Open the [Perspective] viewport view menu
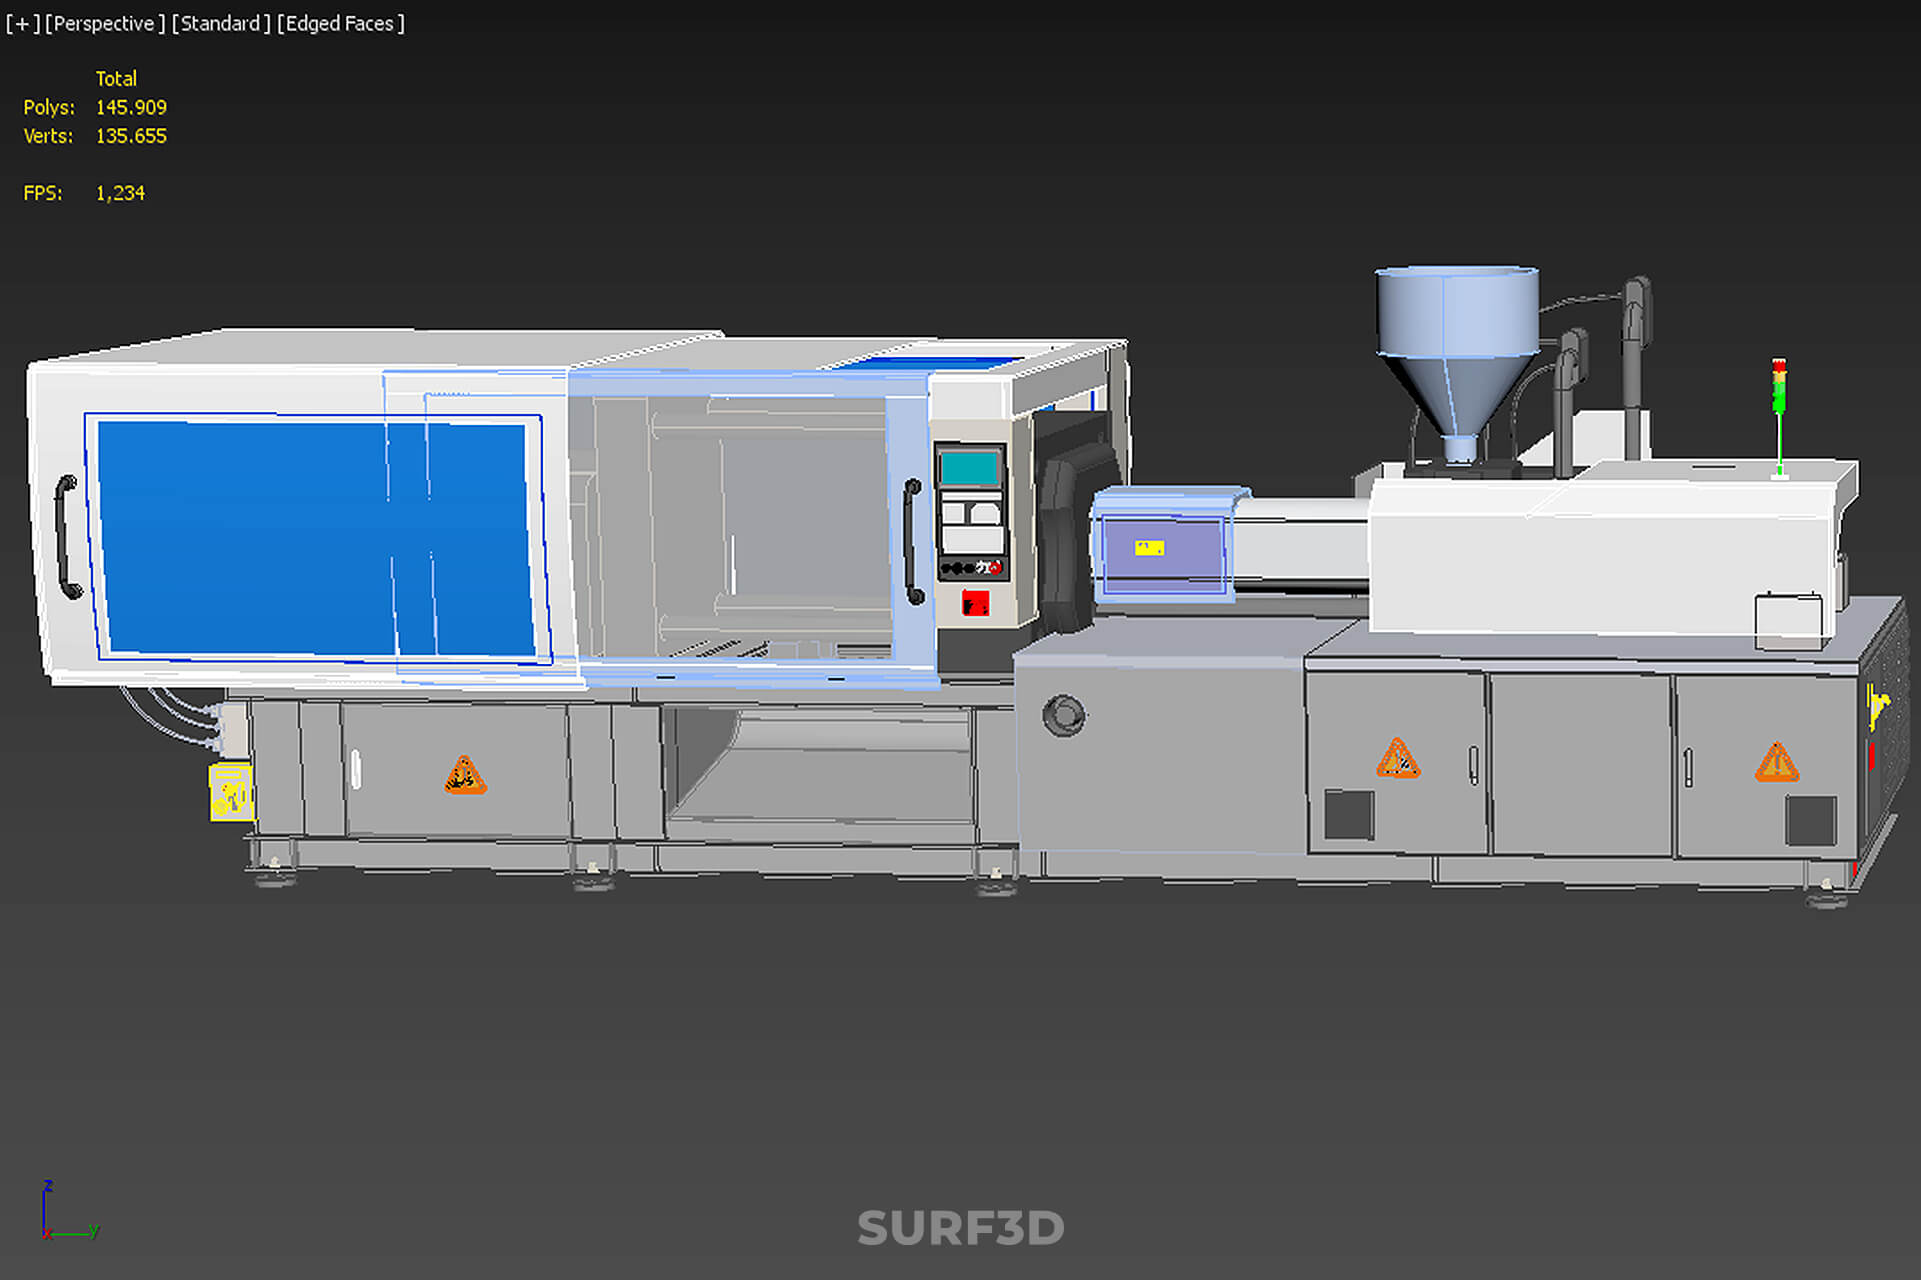This screenshot has height=1280, width=1921. [x=105, y=23]
